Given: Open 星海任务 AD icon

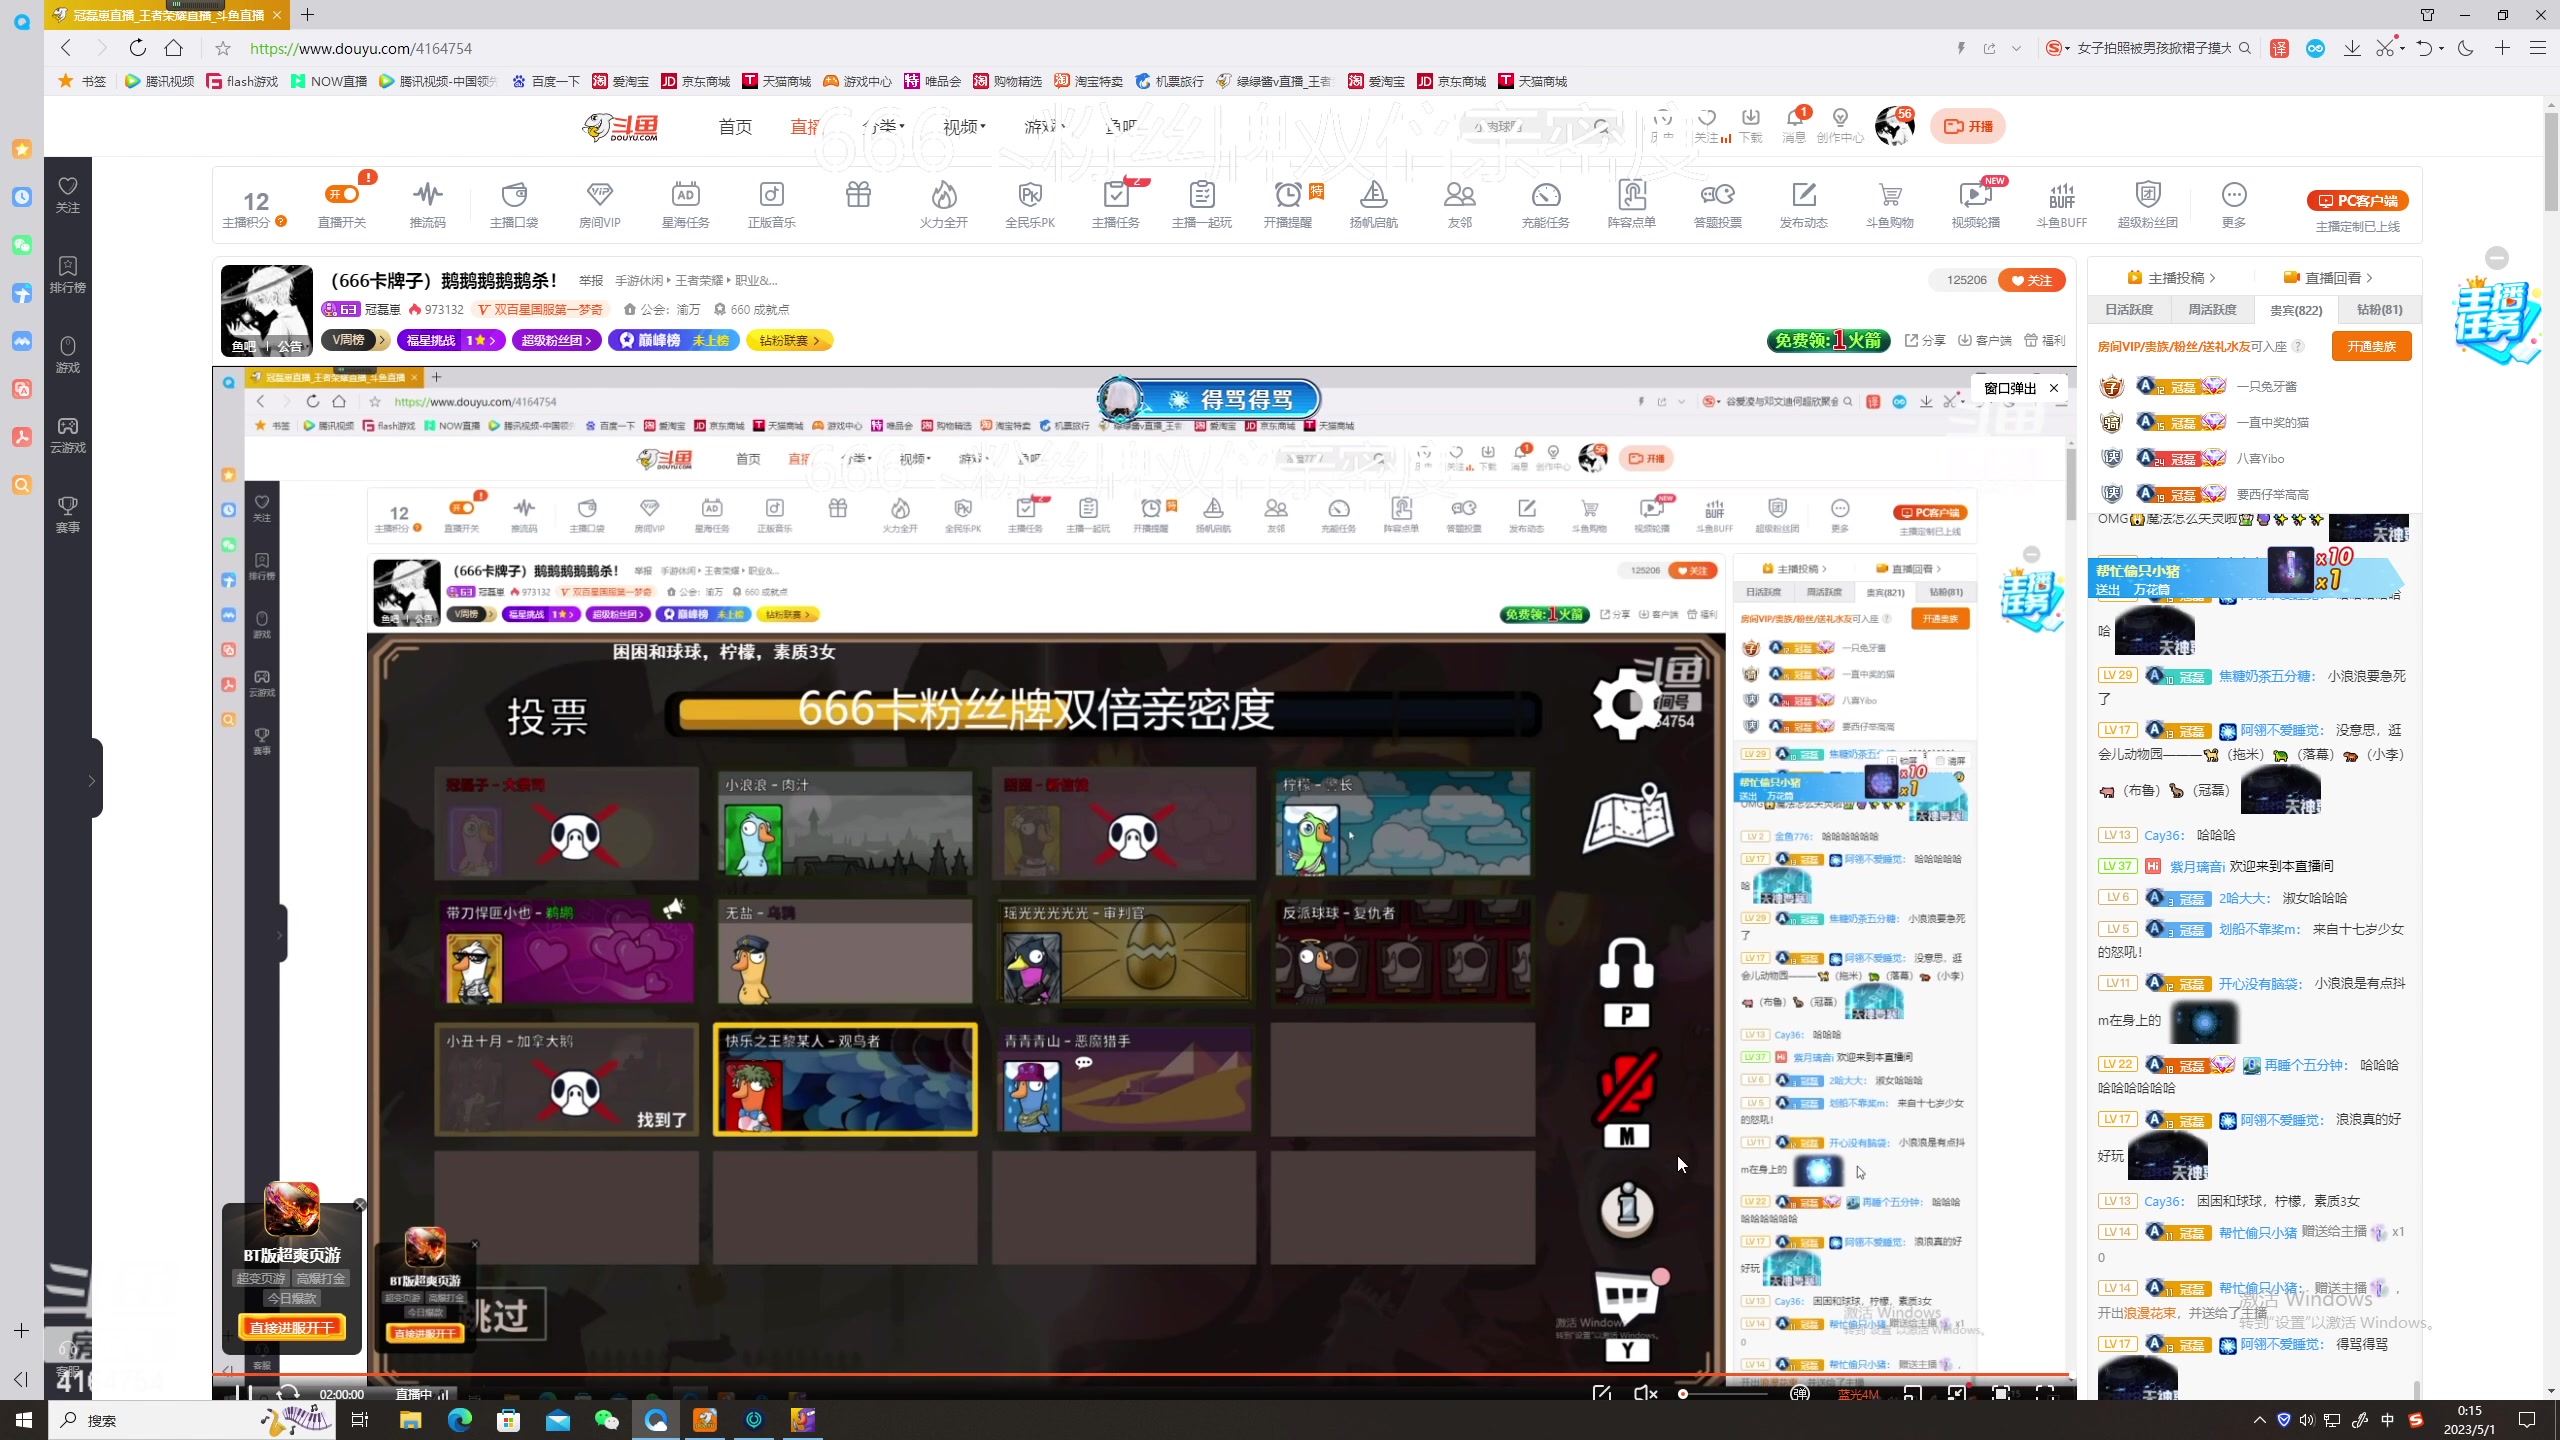Looking at the screenshot, I should [x=686, y=194].
